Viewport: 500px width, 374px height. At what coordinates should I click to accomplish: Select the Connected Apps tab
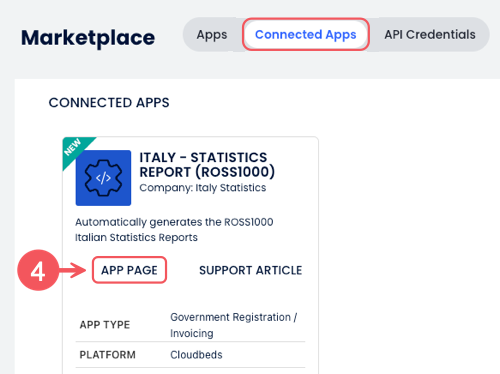point(306,35)
